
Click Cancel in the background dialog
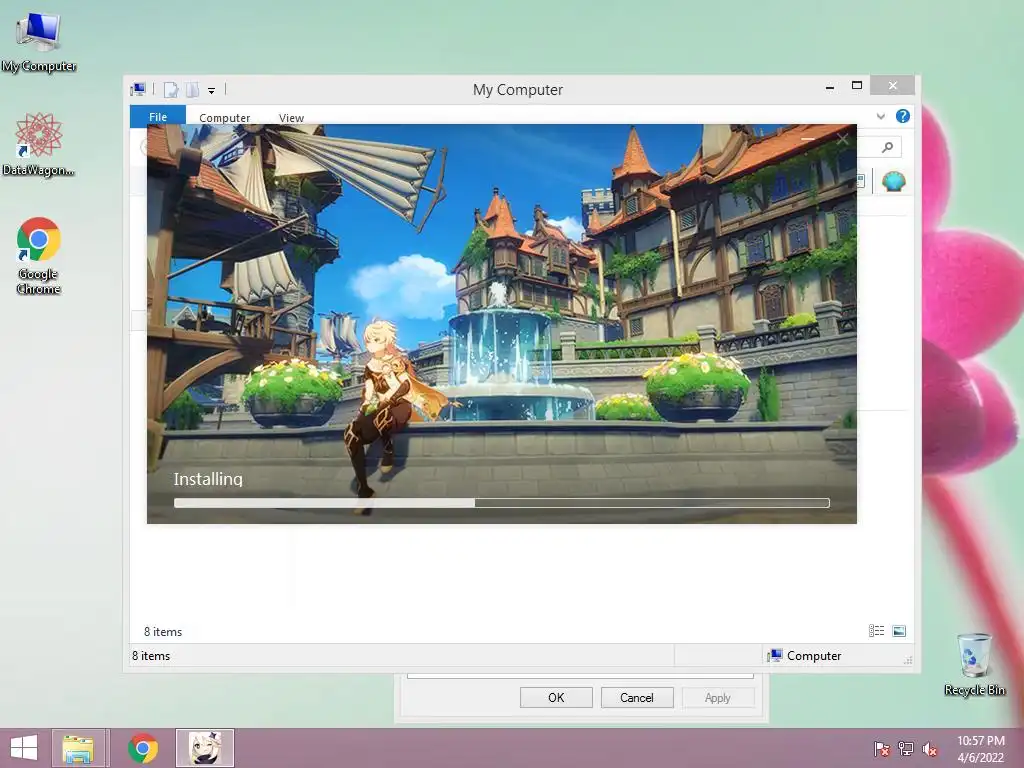[x=637, y=697]
